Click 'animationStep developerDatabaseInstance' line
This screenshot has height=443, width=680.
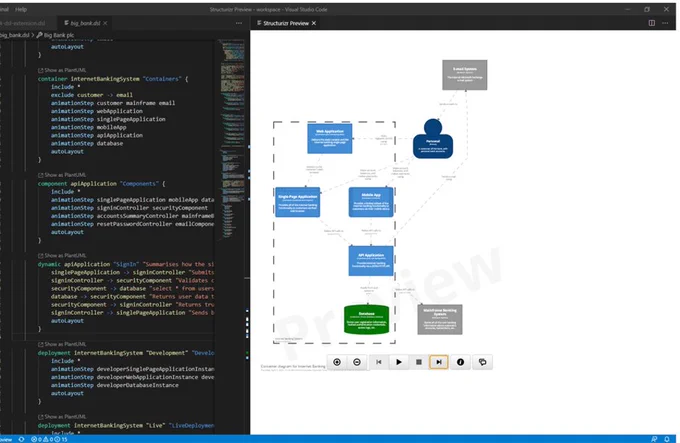coord(114,385)
